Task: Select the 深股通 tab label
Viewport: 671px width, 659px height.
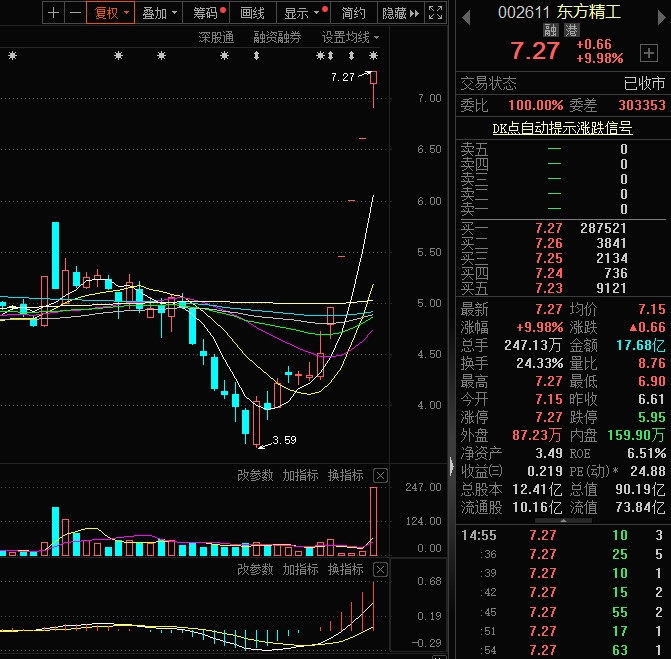Action: click(x=216, y=37)
